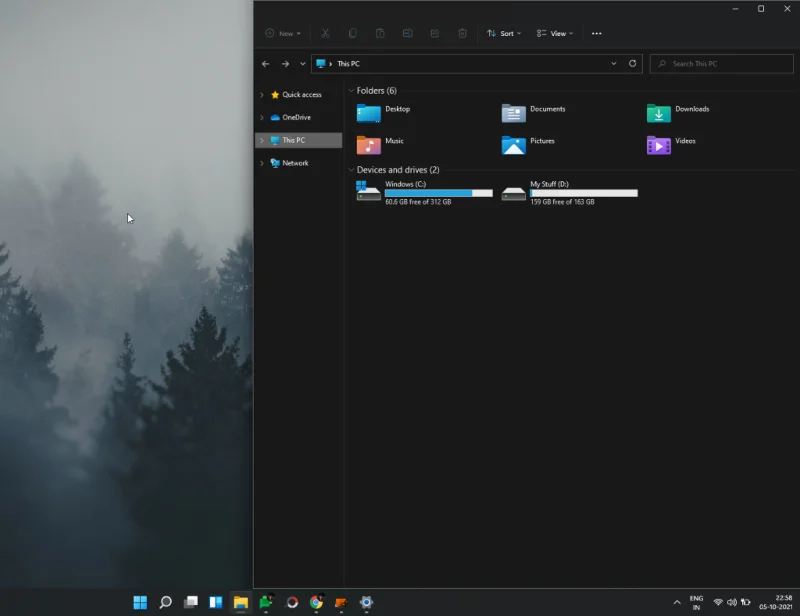
Task: Cut the selection using the scissors icon
Action: (x=326, y=33)
